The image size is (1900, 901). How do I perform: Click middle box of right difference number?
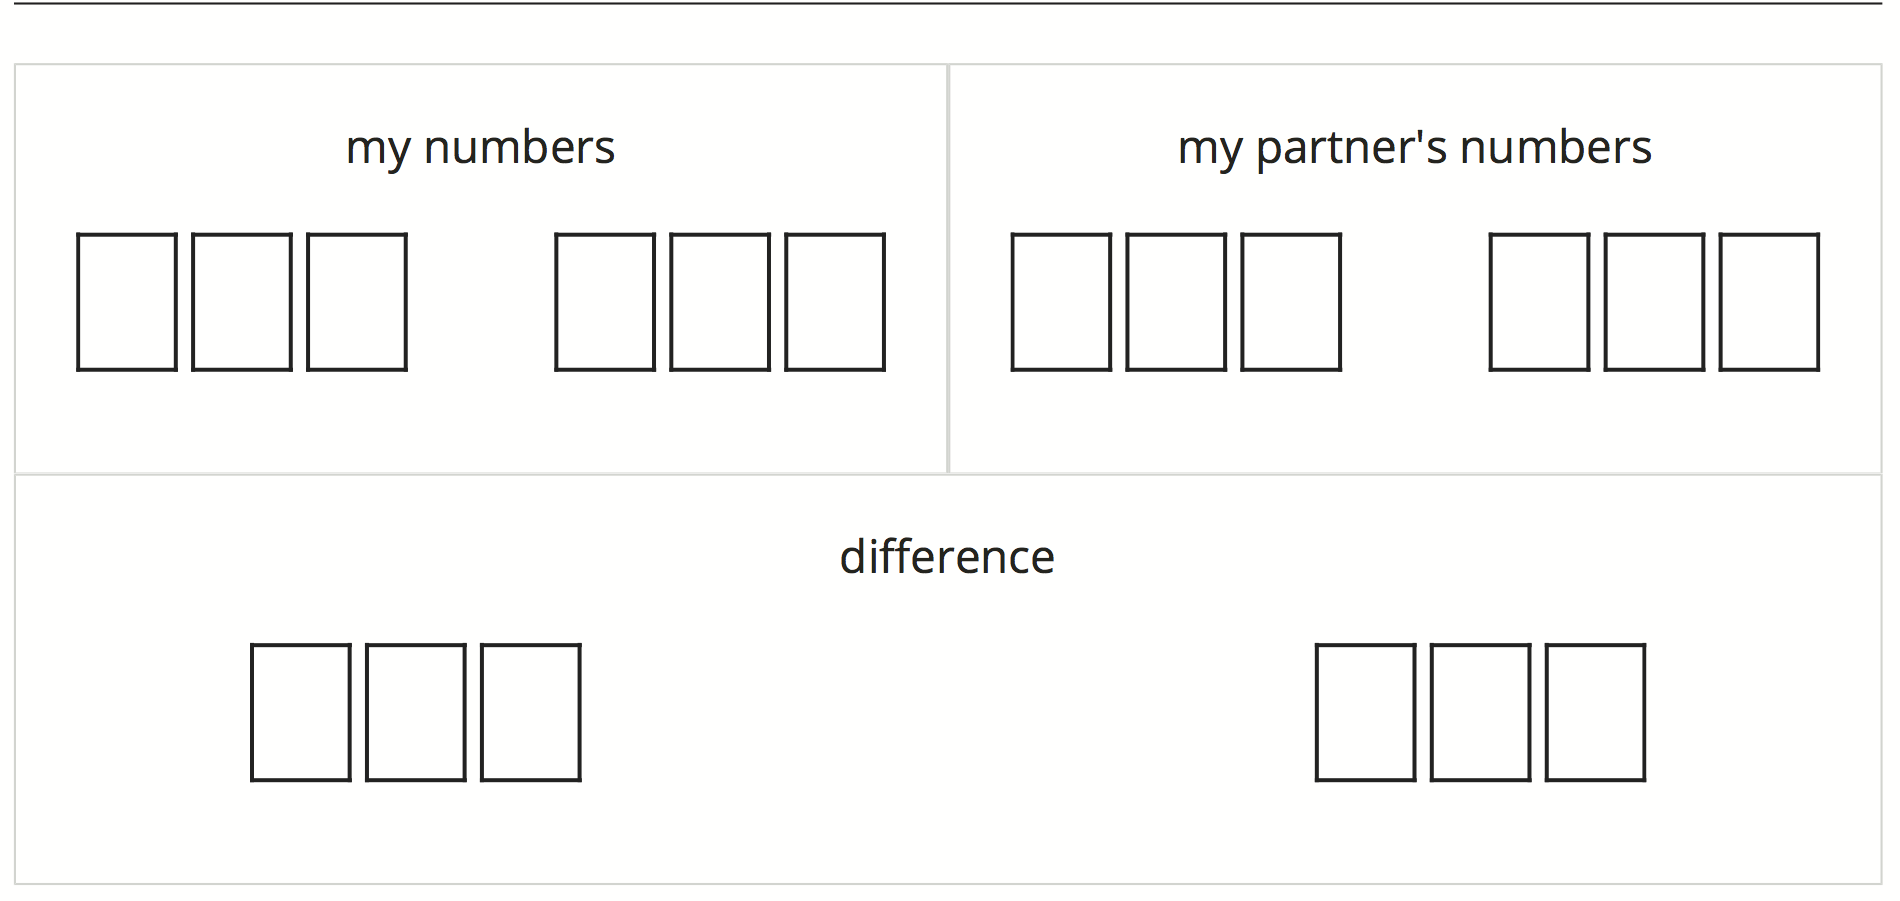click(1480, 712)
